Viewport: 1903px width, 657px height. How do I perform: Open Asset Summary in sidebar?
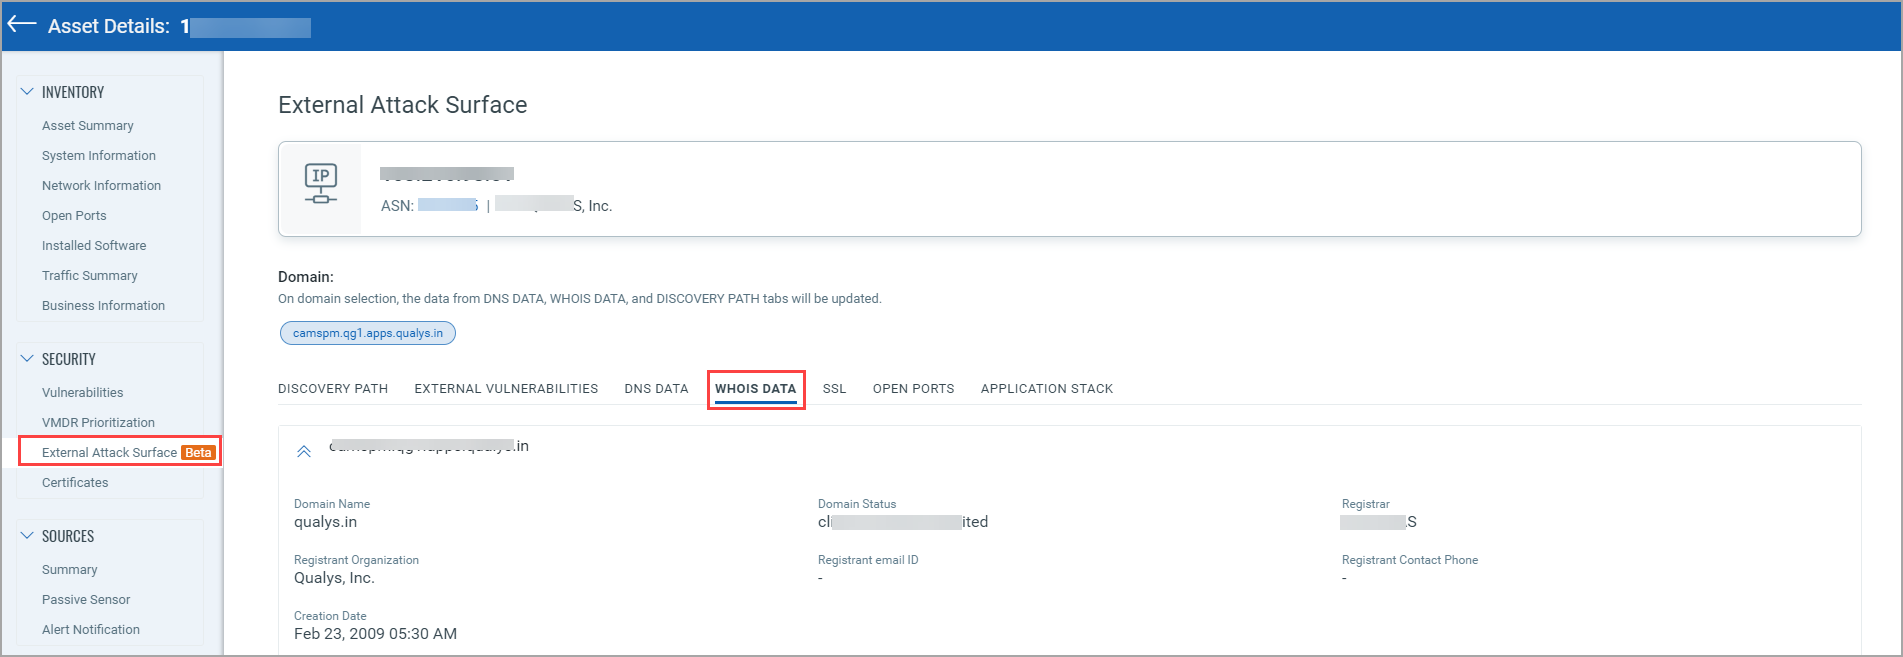88,126
